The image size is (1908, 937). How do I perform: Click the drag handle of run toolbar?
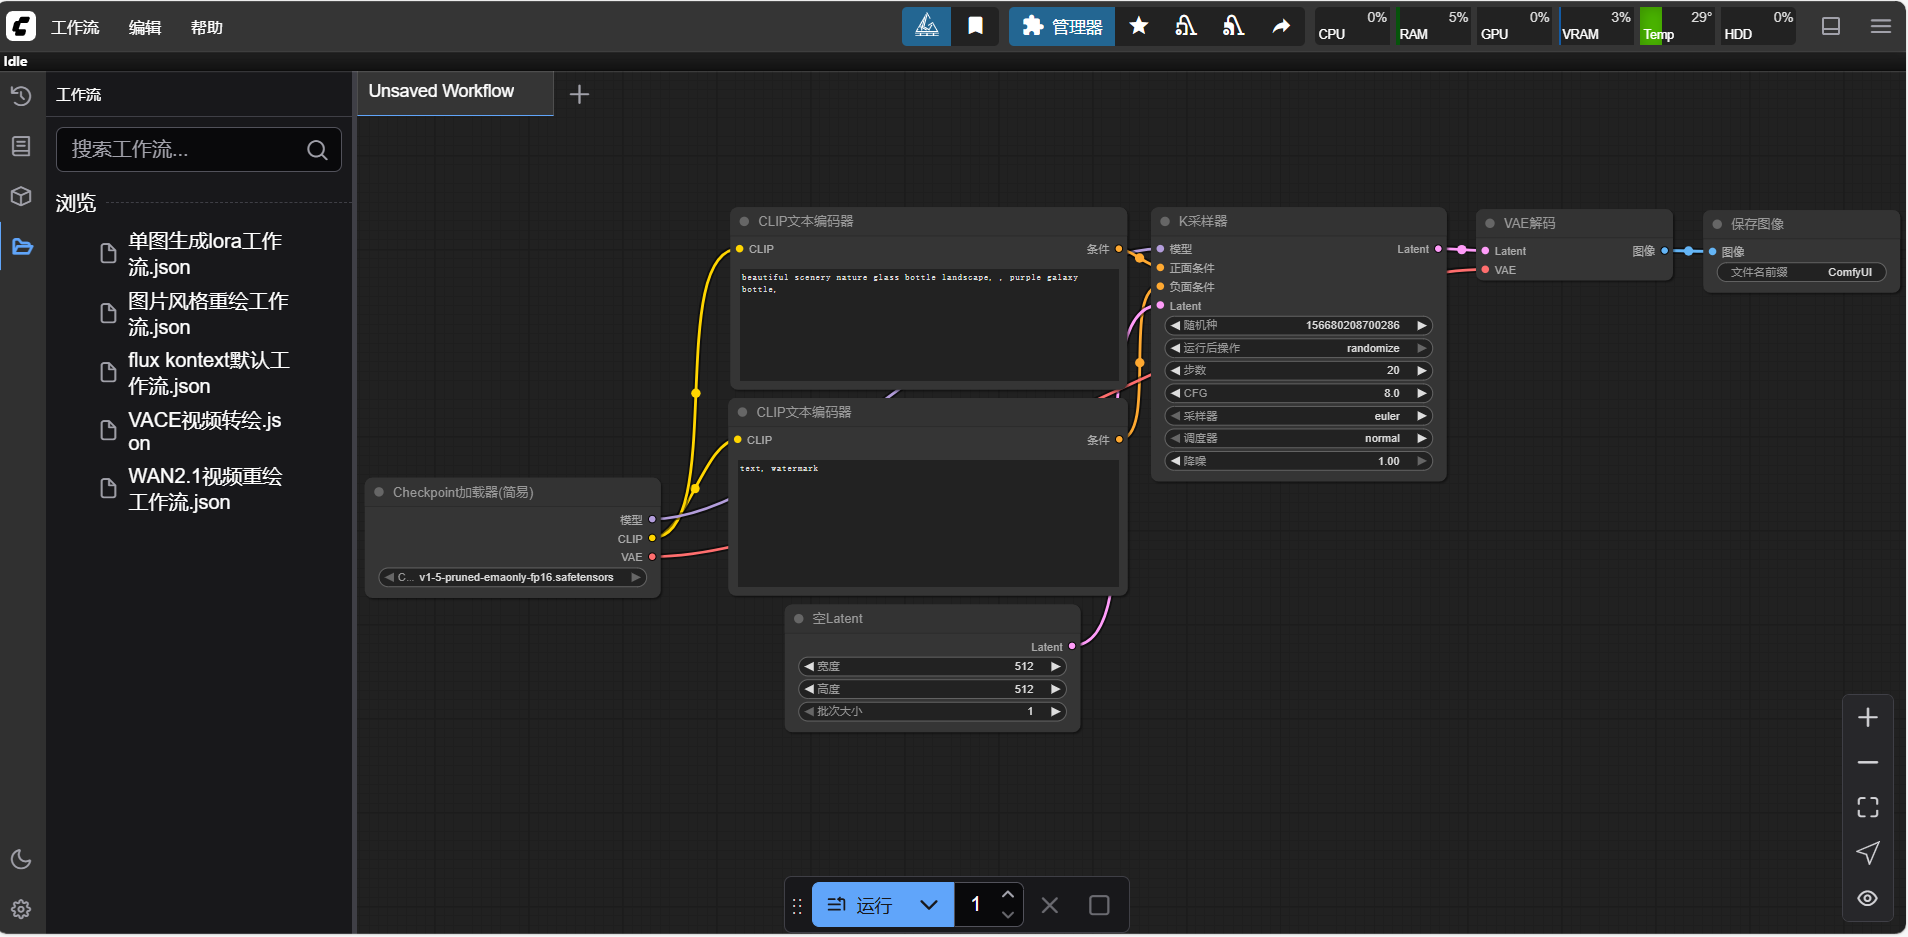pyautogui.click(x=797, y=906)
